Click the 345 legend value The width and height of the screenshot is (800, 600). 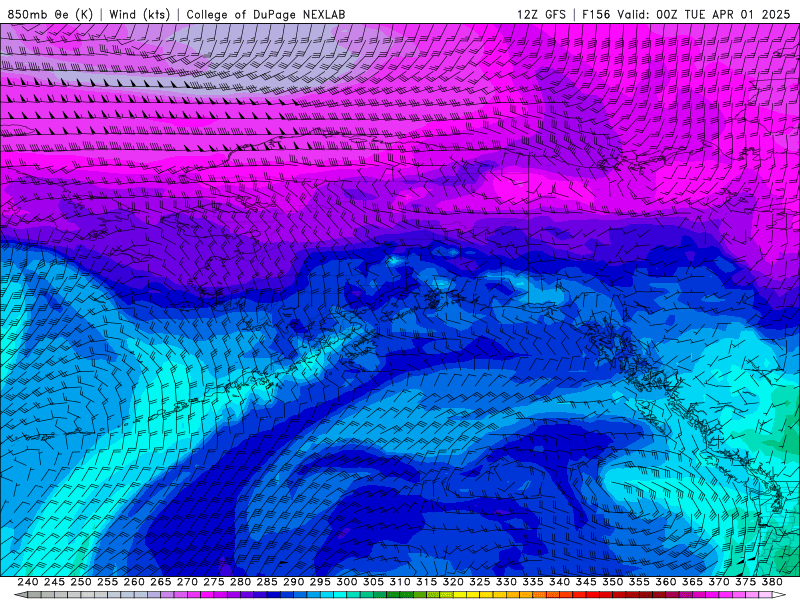[x=586, y=582]
